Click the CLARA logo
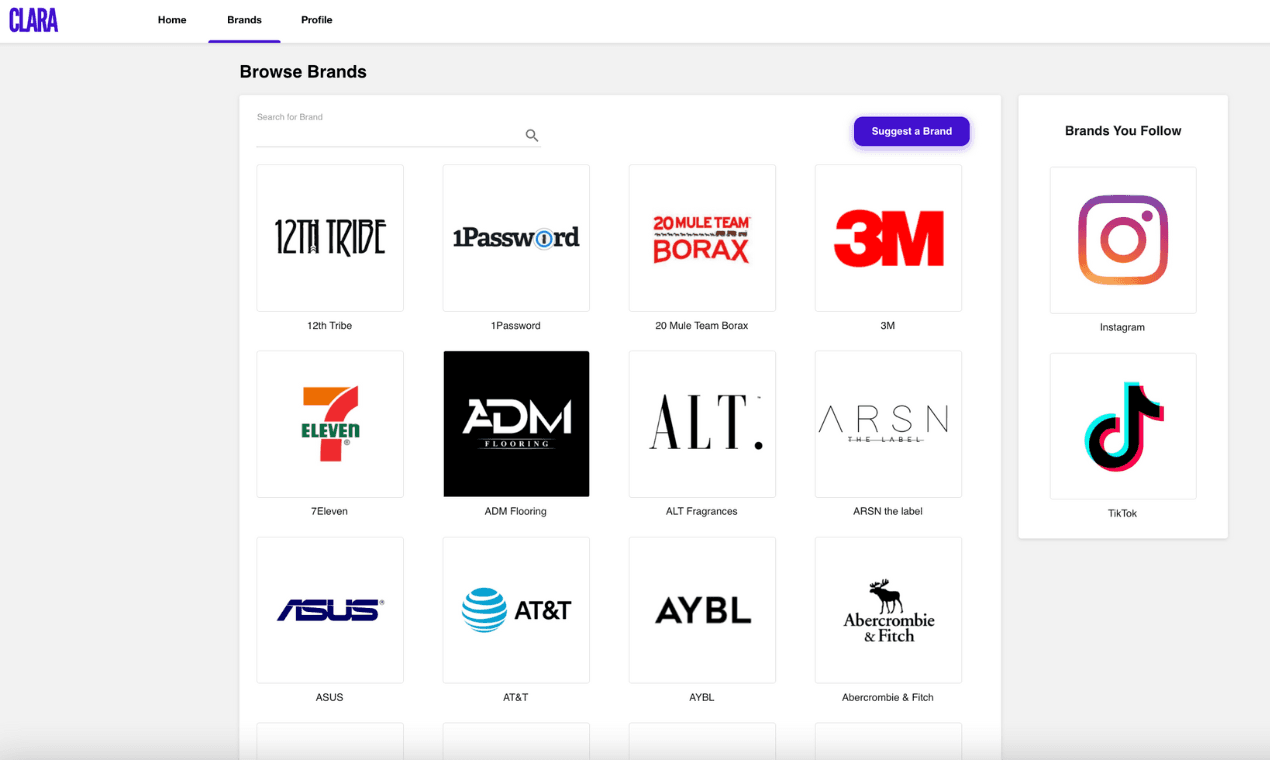 coord(34,20)
